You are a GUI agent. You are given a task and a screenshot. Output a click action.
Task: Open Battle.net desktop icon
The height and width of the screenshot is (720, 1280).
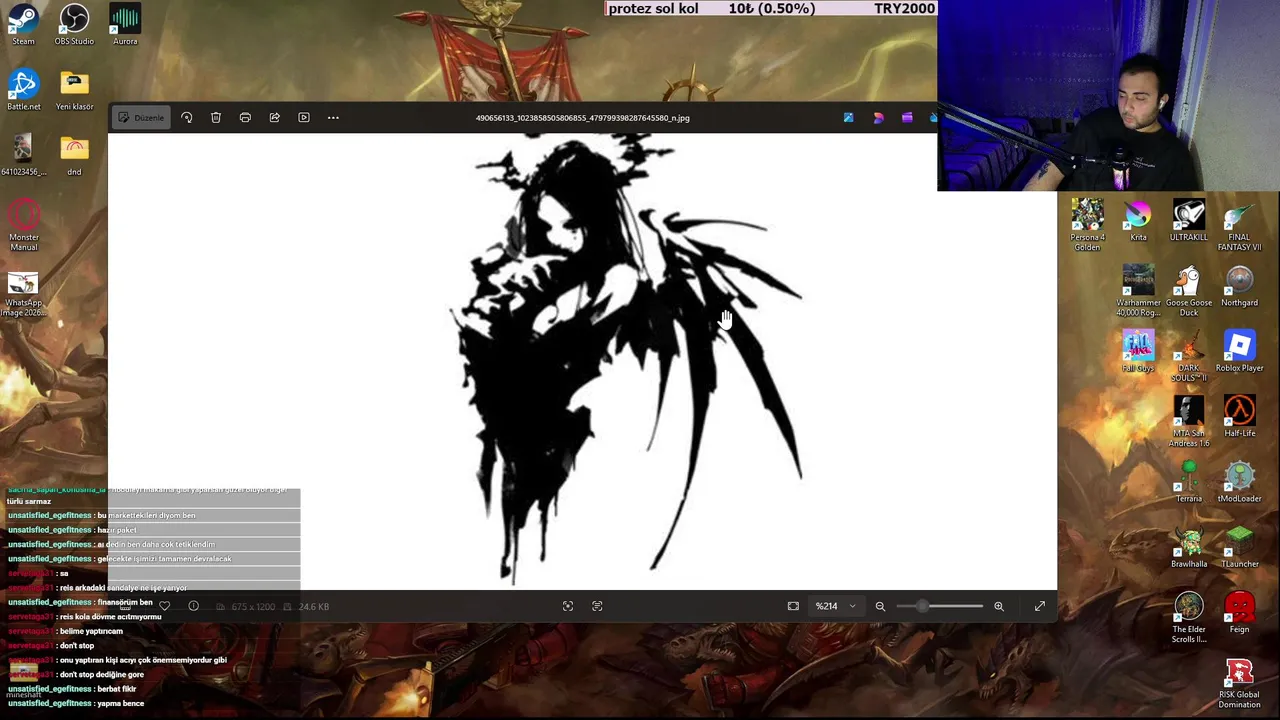coord(23,90)
